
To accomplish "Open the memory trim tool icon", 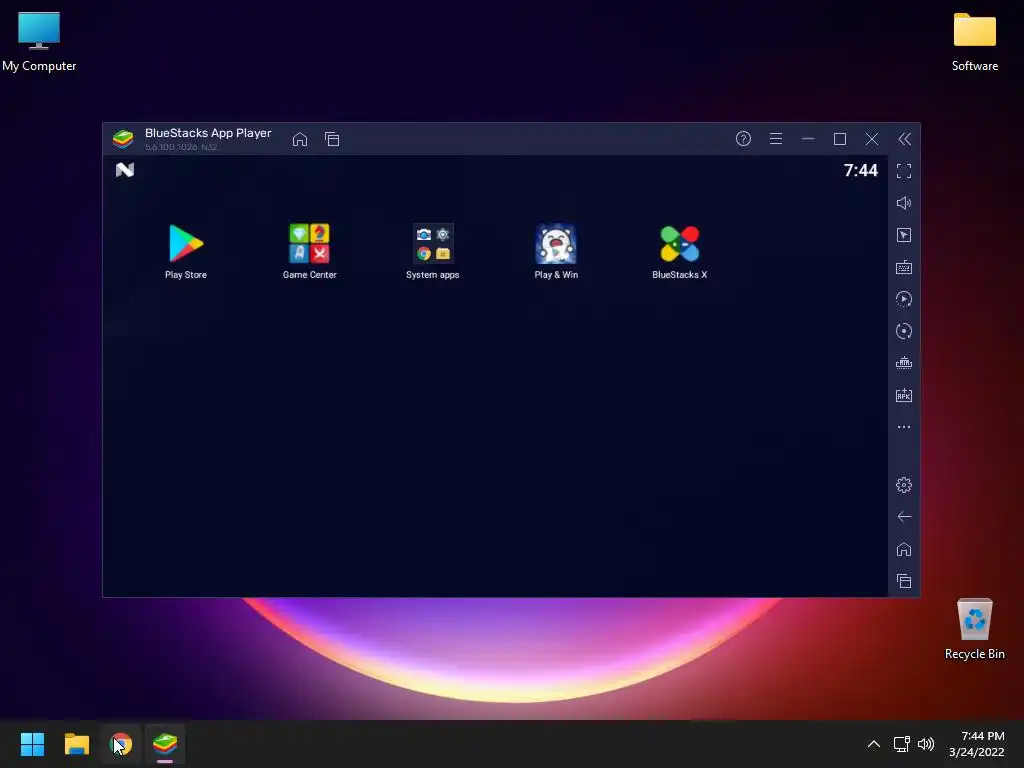I will tap(904, 363).
